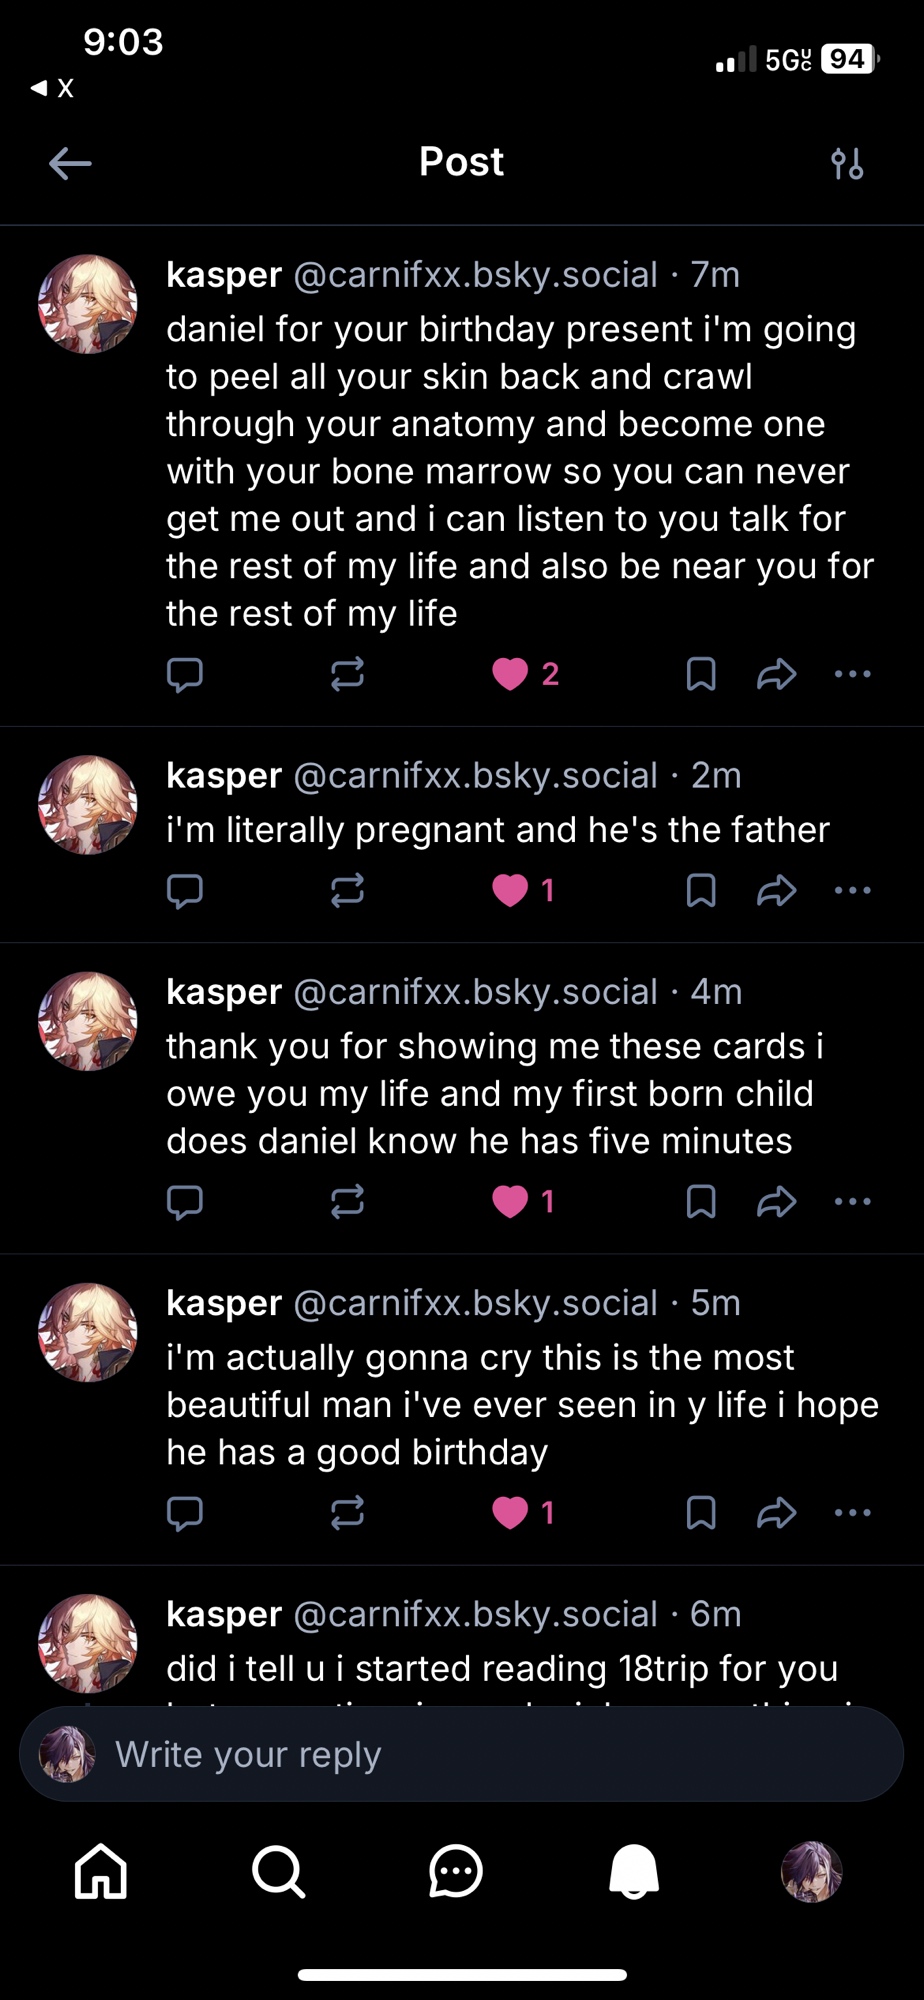Reply to the birthday present post

(x=184, y=675)
